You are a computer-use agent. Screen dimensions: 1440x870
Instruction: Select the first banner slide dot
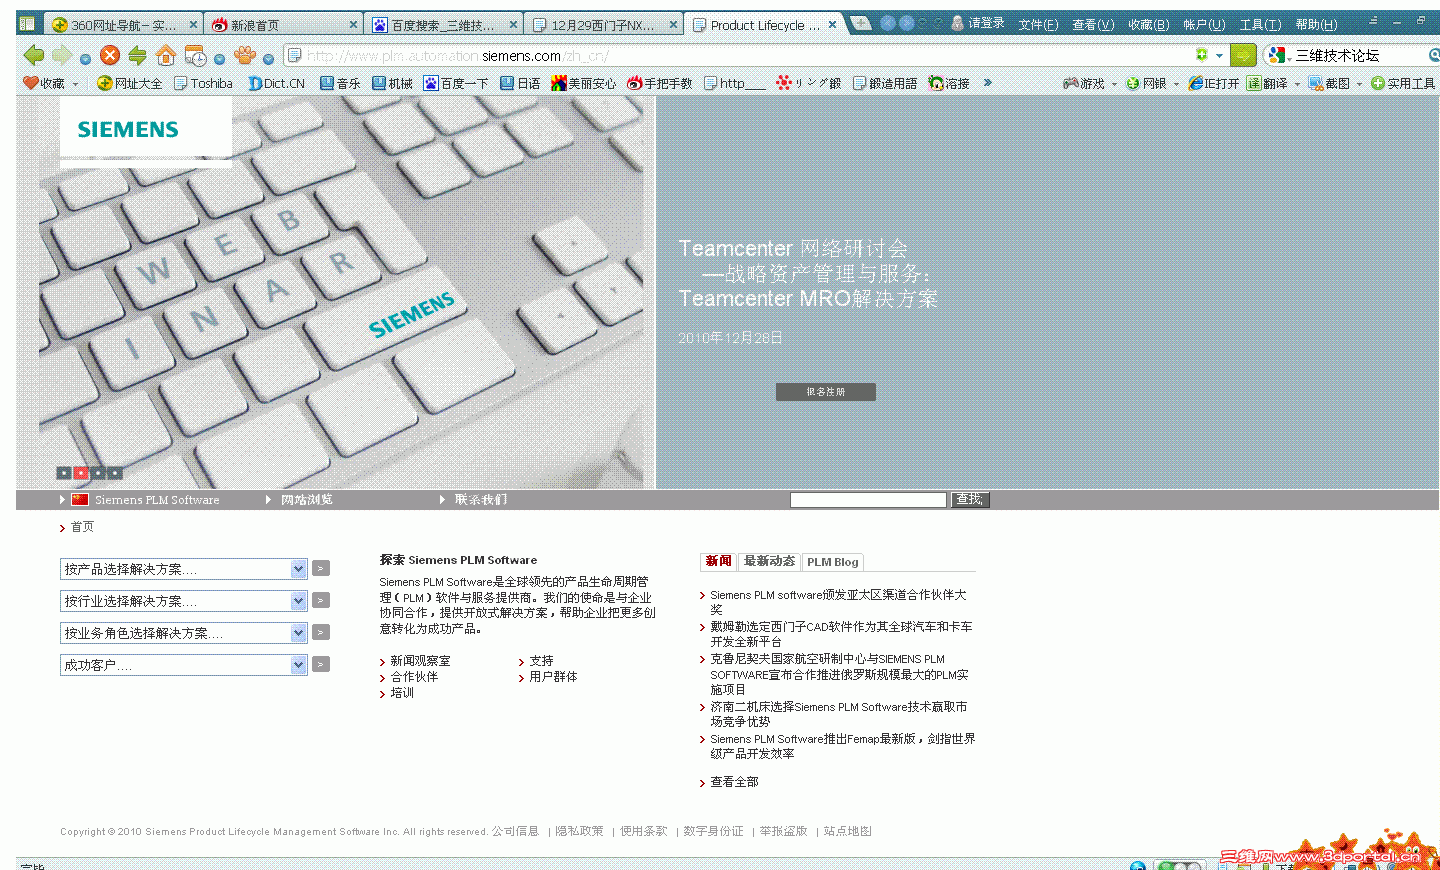tap(64, 473)
